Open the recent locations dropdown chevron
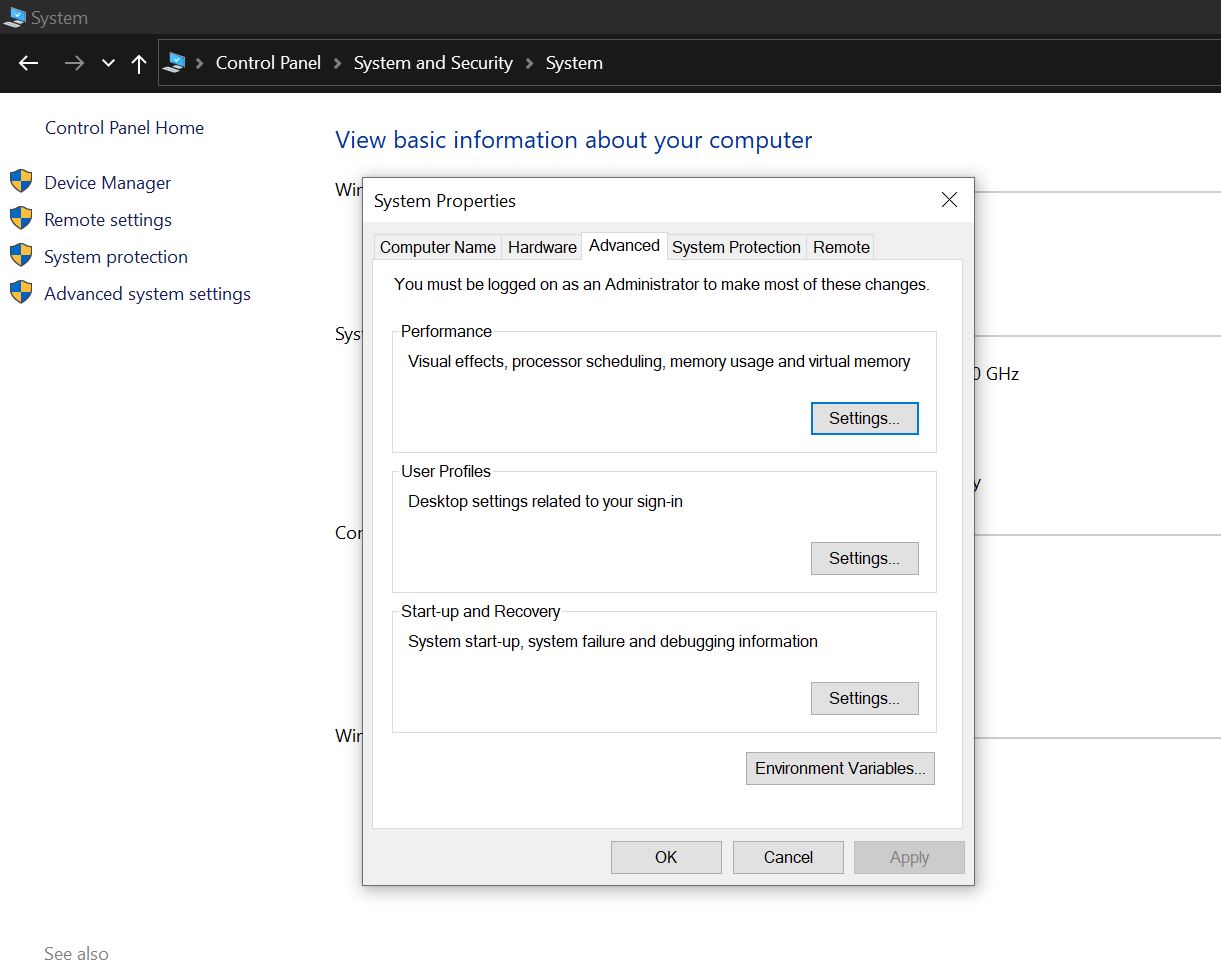This screenshot has height=960, width=1221. (x=107, y=63)
